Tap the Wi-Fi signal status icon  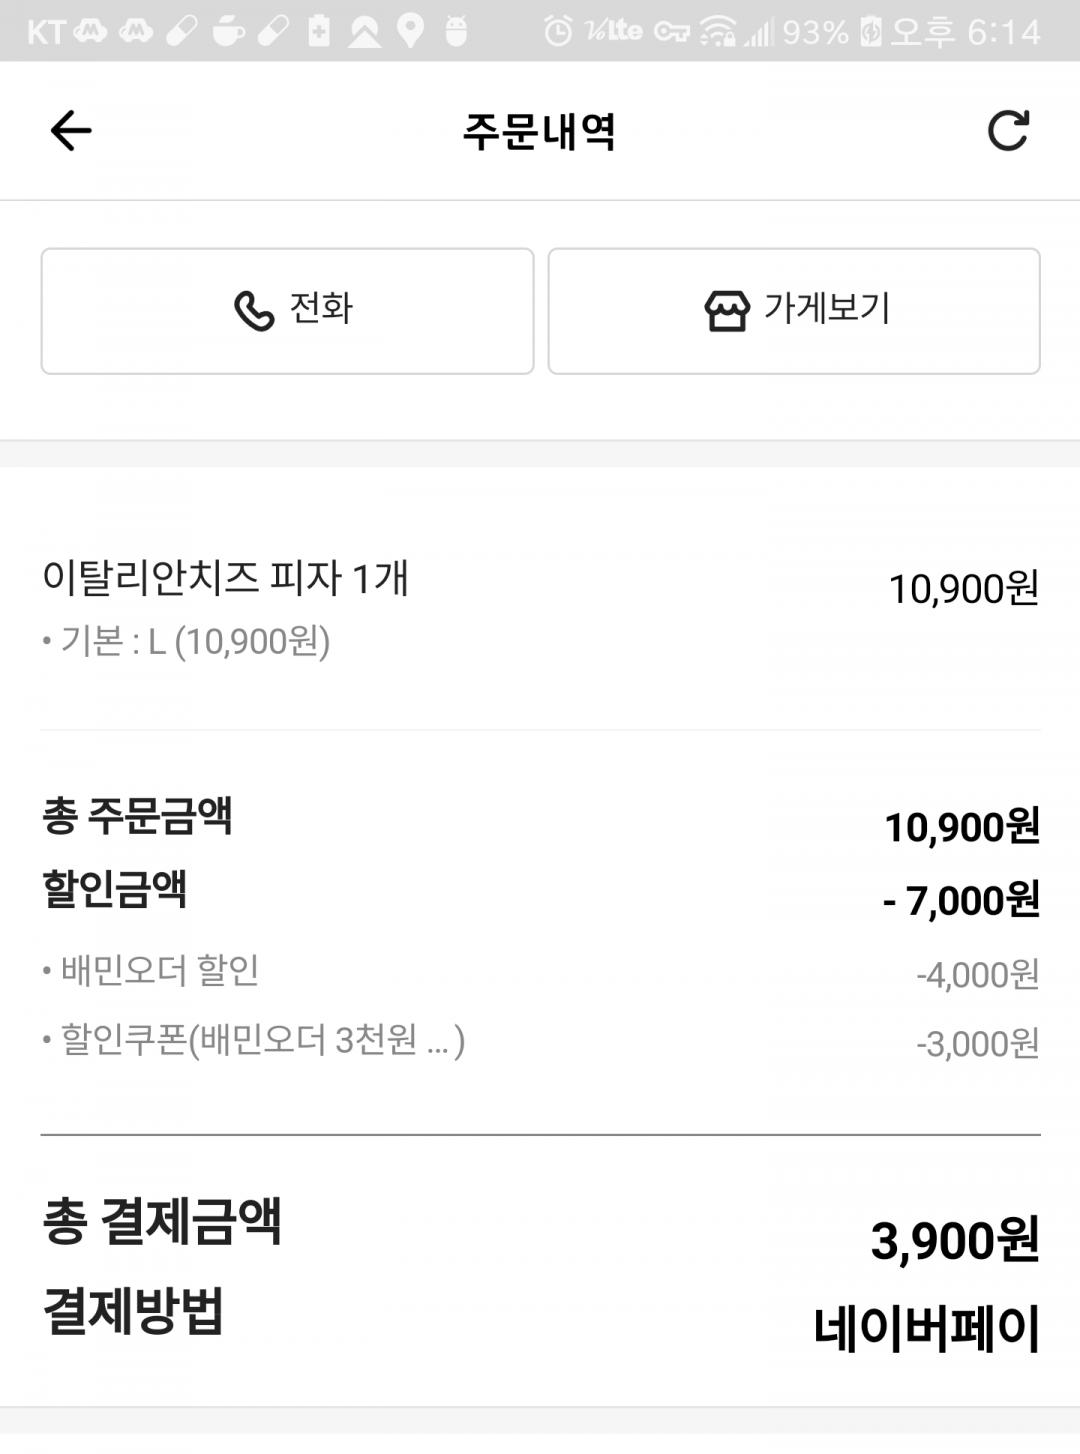coord(718,32)
